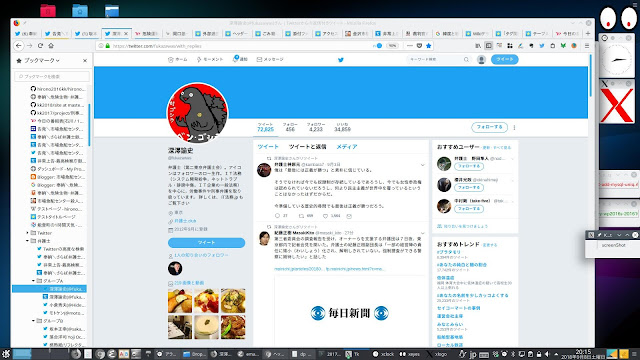Click the blue ツイート button in the header

coord(504,60)
